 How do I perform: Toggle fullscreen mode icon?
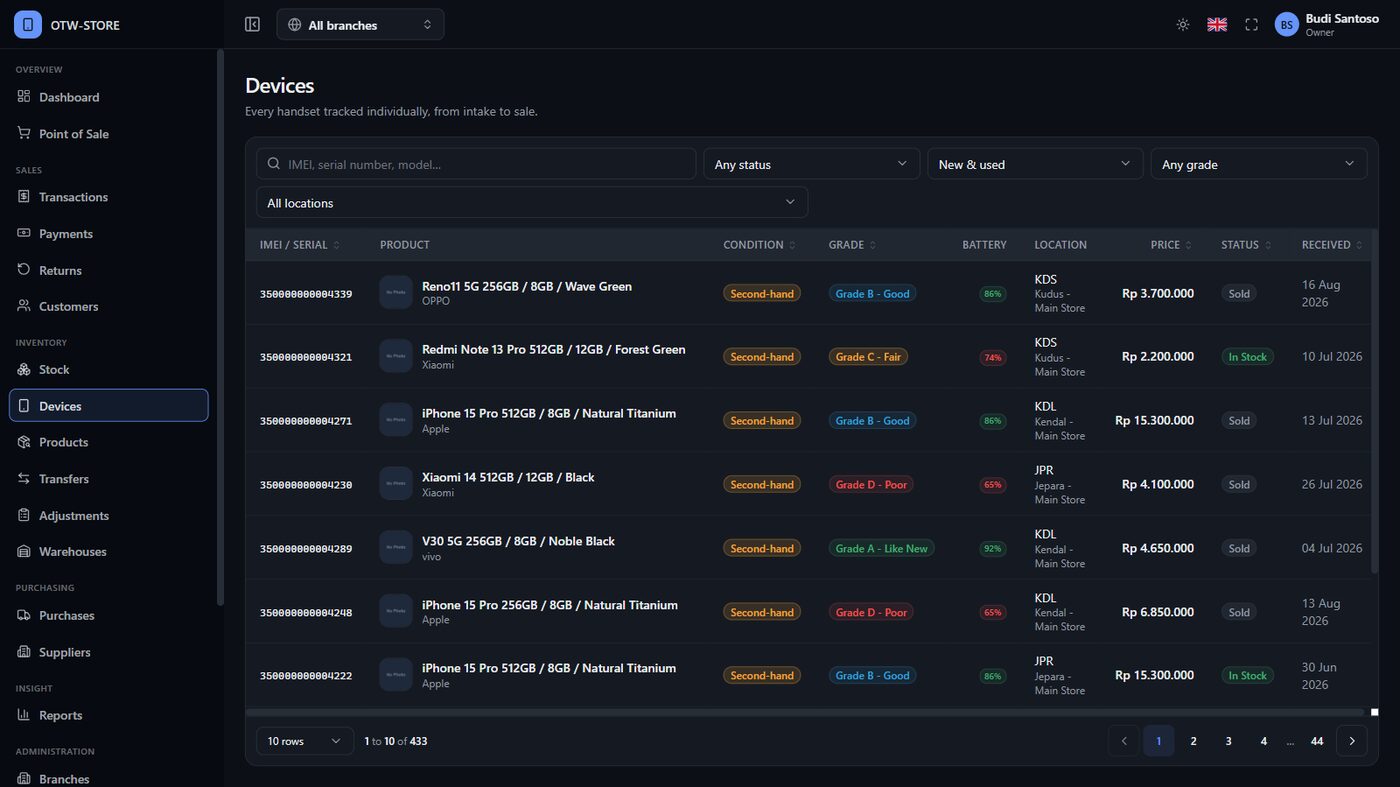1251,25
